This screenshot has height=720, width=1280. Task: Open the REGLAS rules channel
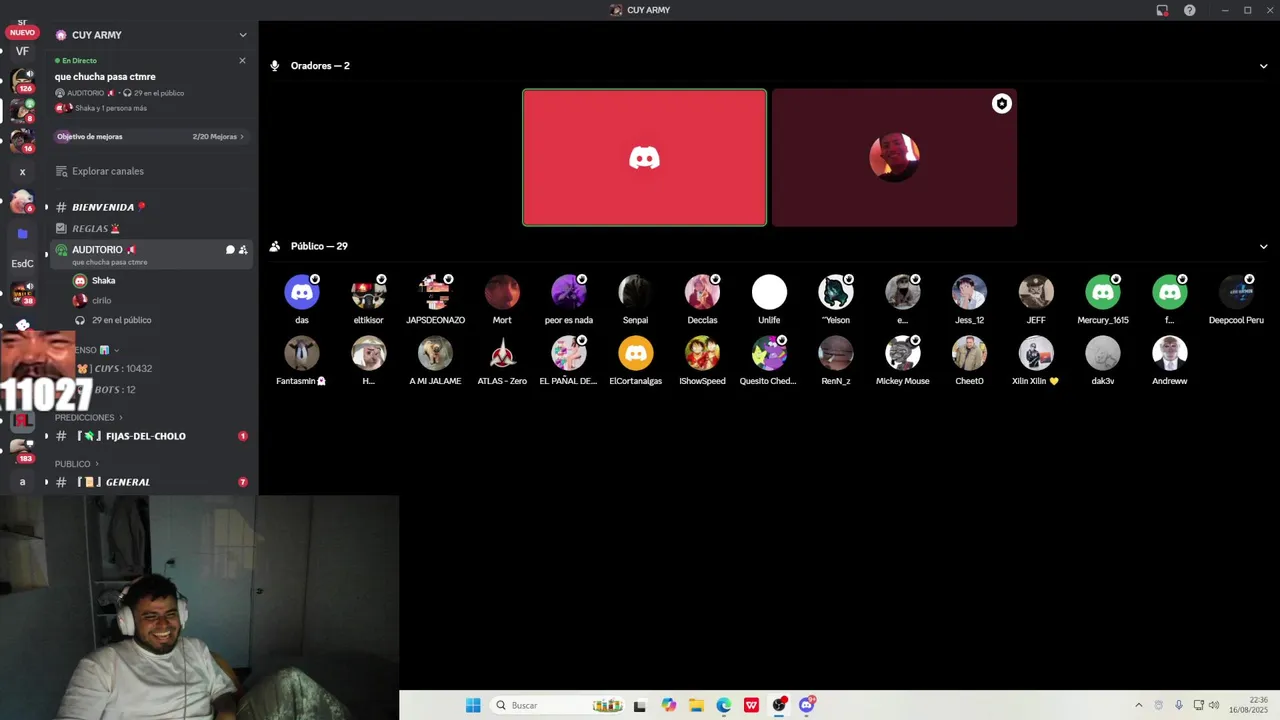point(96,228)
